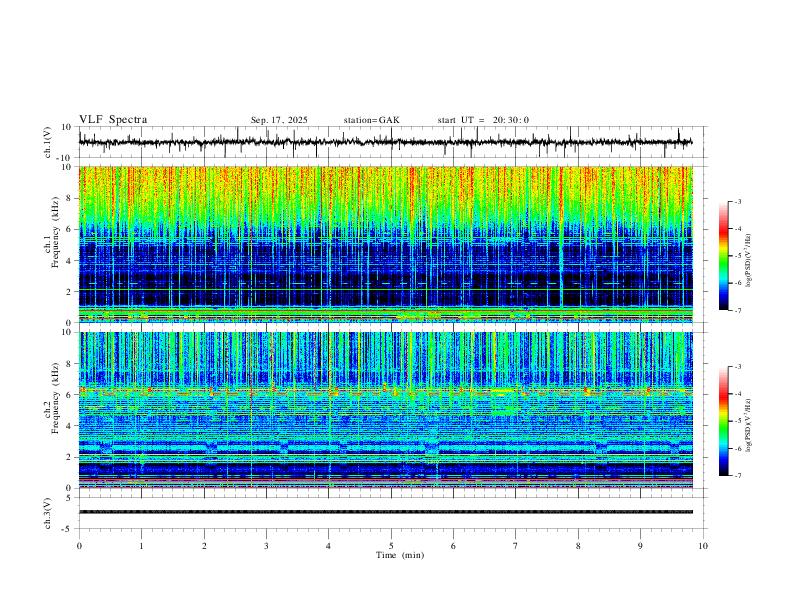Image resolution: width=792 pixels, height=612 pixels.
Task: Click the "Time (min)" x-axis label
Action: click(x=400, y=555)
